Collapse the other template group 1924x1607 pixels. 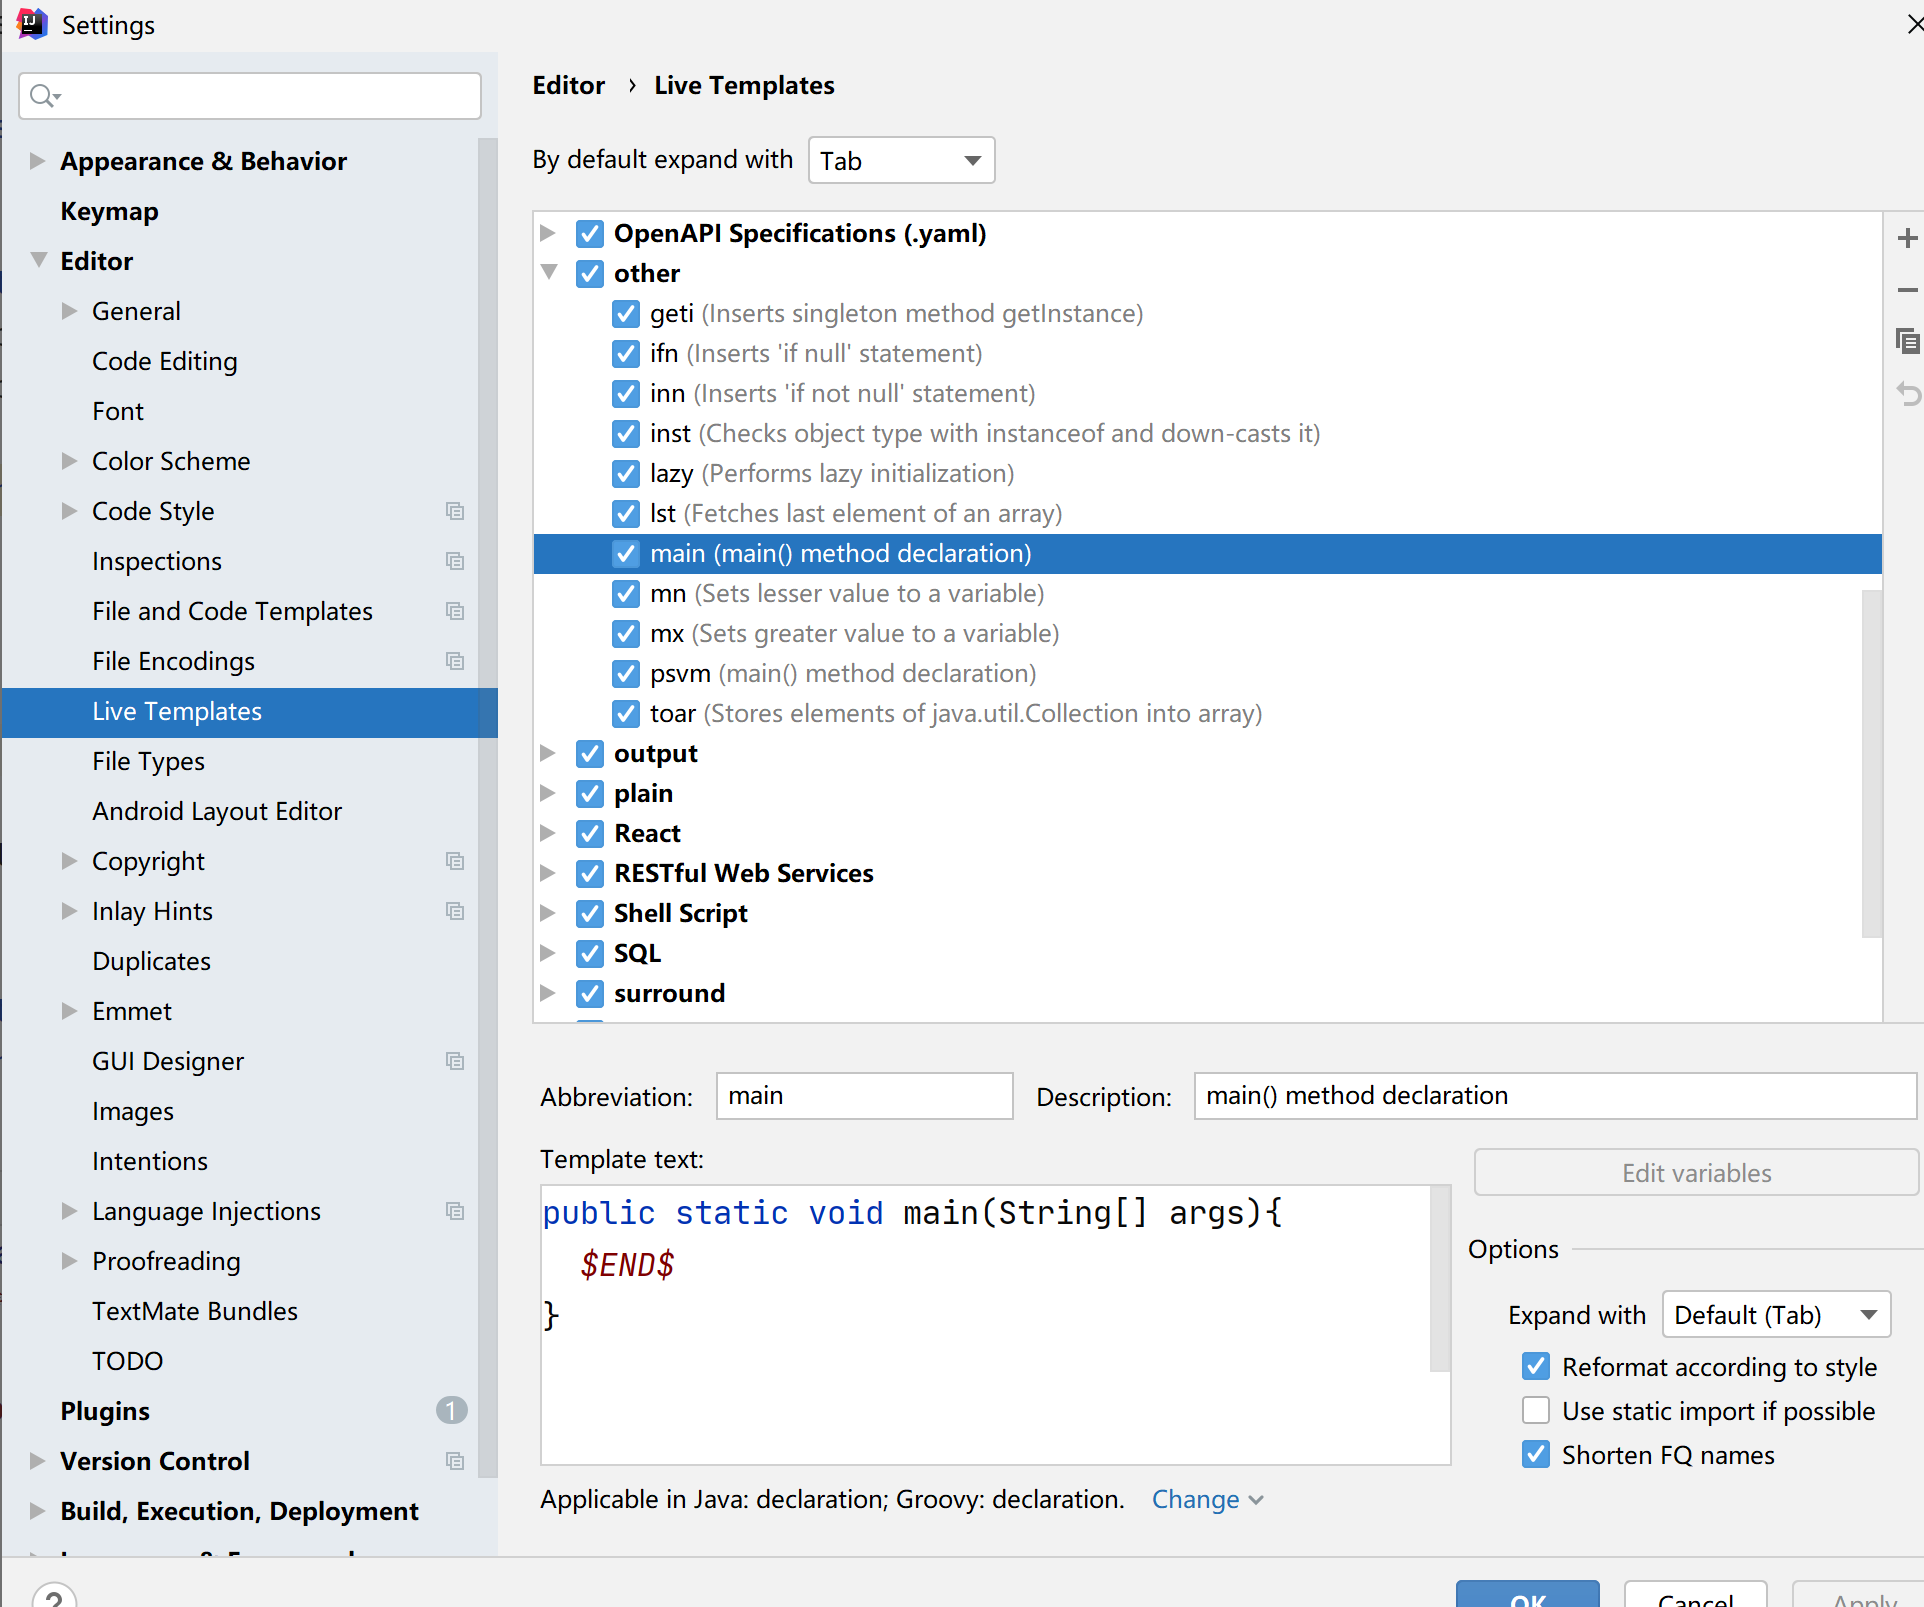point(548,273)
